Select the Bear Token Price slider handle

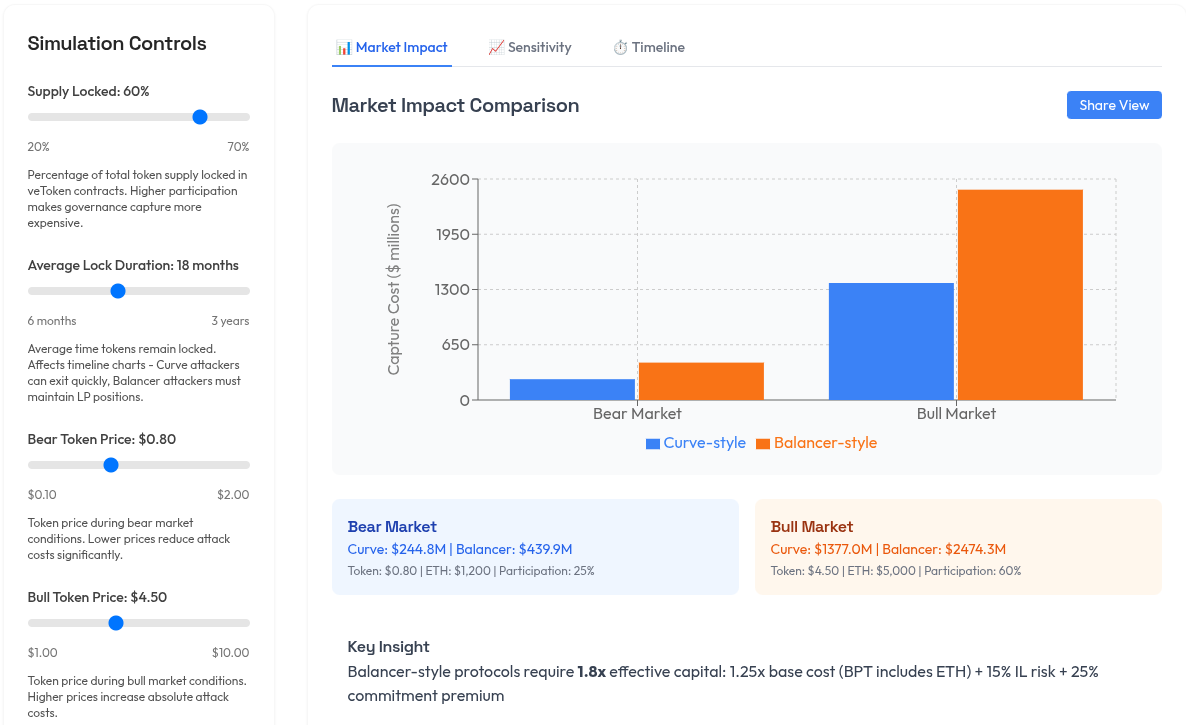click(x=111, y=464)
